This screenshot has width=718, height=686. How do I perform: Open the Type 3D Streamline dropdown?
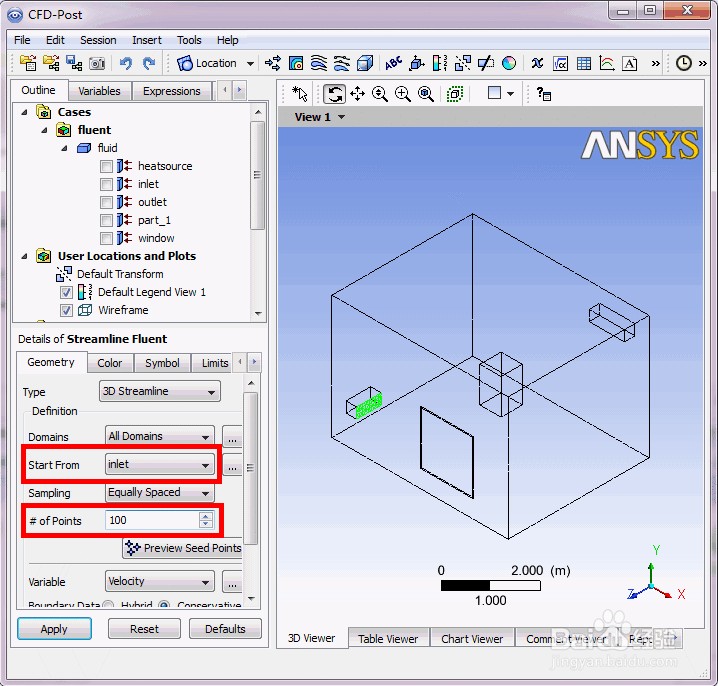click(159, 392)
